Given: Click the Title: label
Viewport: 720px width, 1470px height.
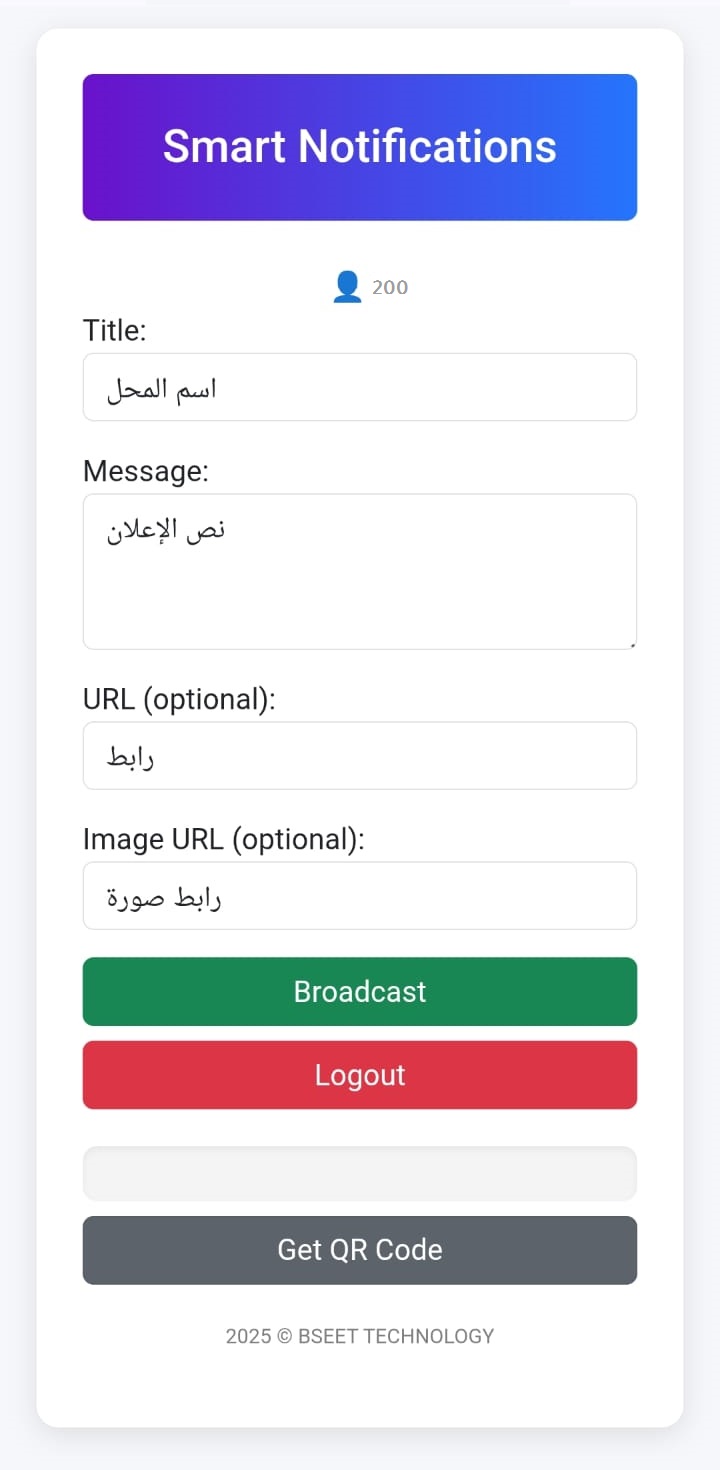Looking at the screenshot, I should coord(114,330).
